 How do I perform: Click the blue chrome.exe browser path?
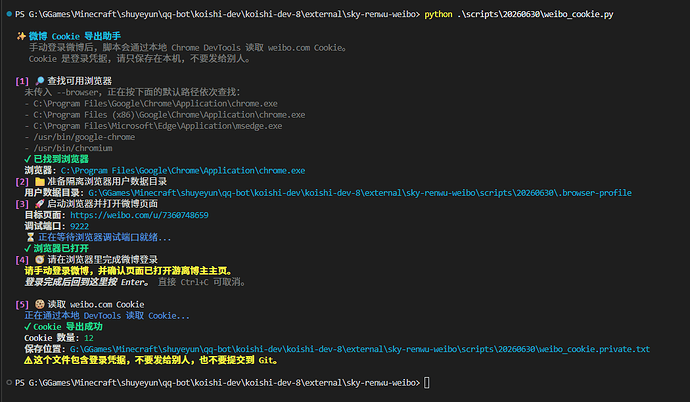pos(183,171)
